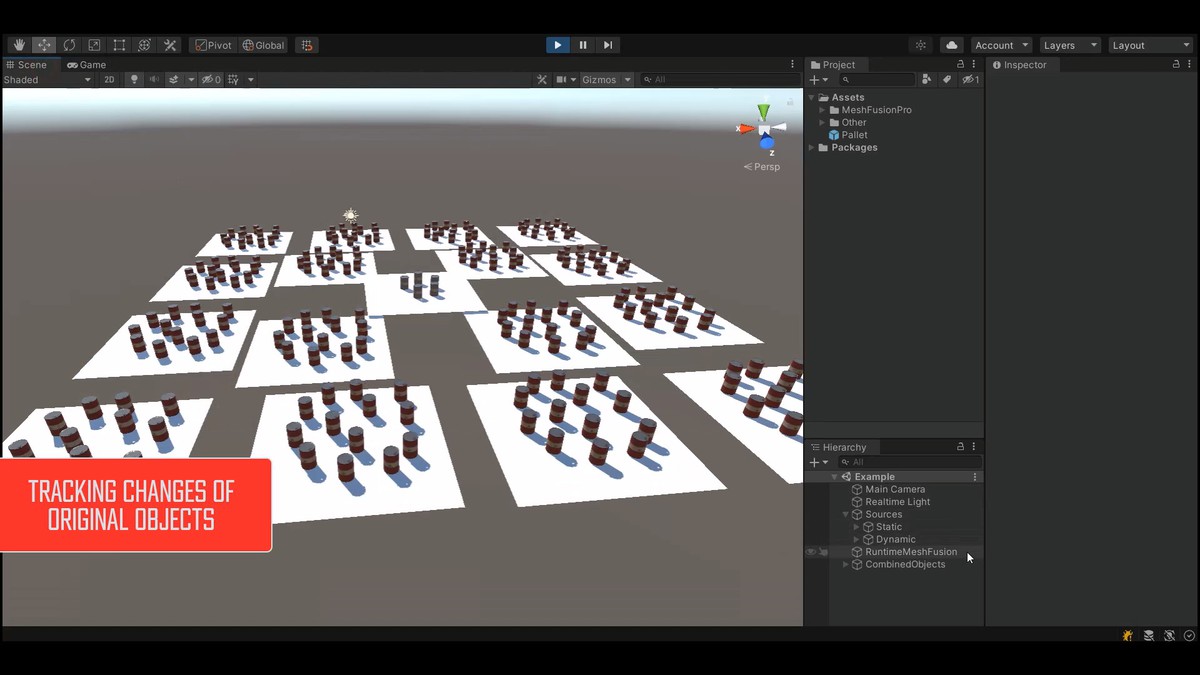Toggle scene grid visibility
The image size is (1200, 675).
[x=233, y=79]
